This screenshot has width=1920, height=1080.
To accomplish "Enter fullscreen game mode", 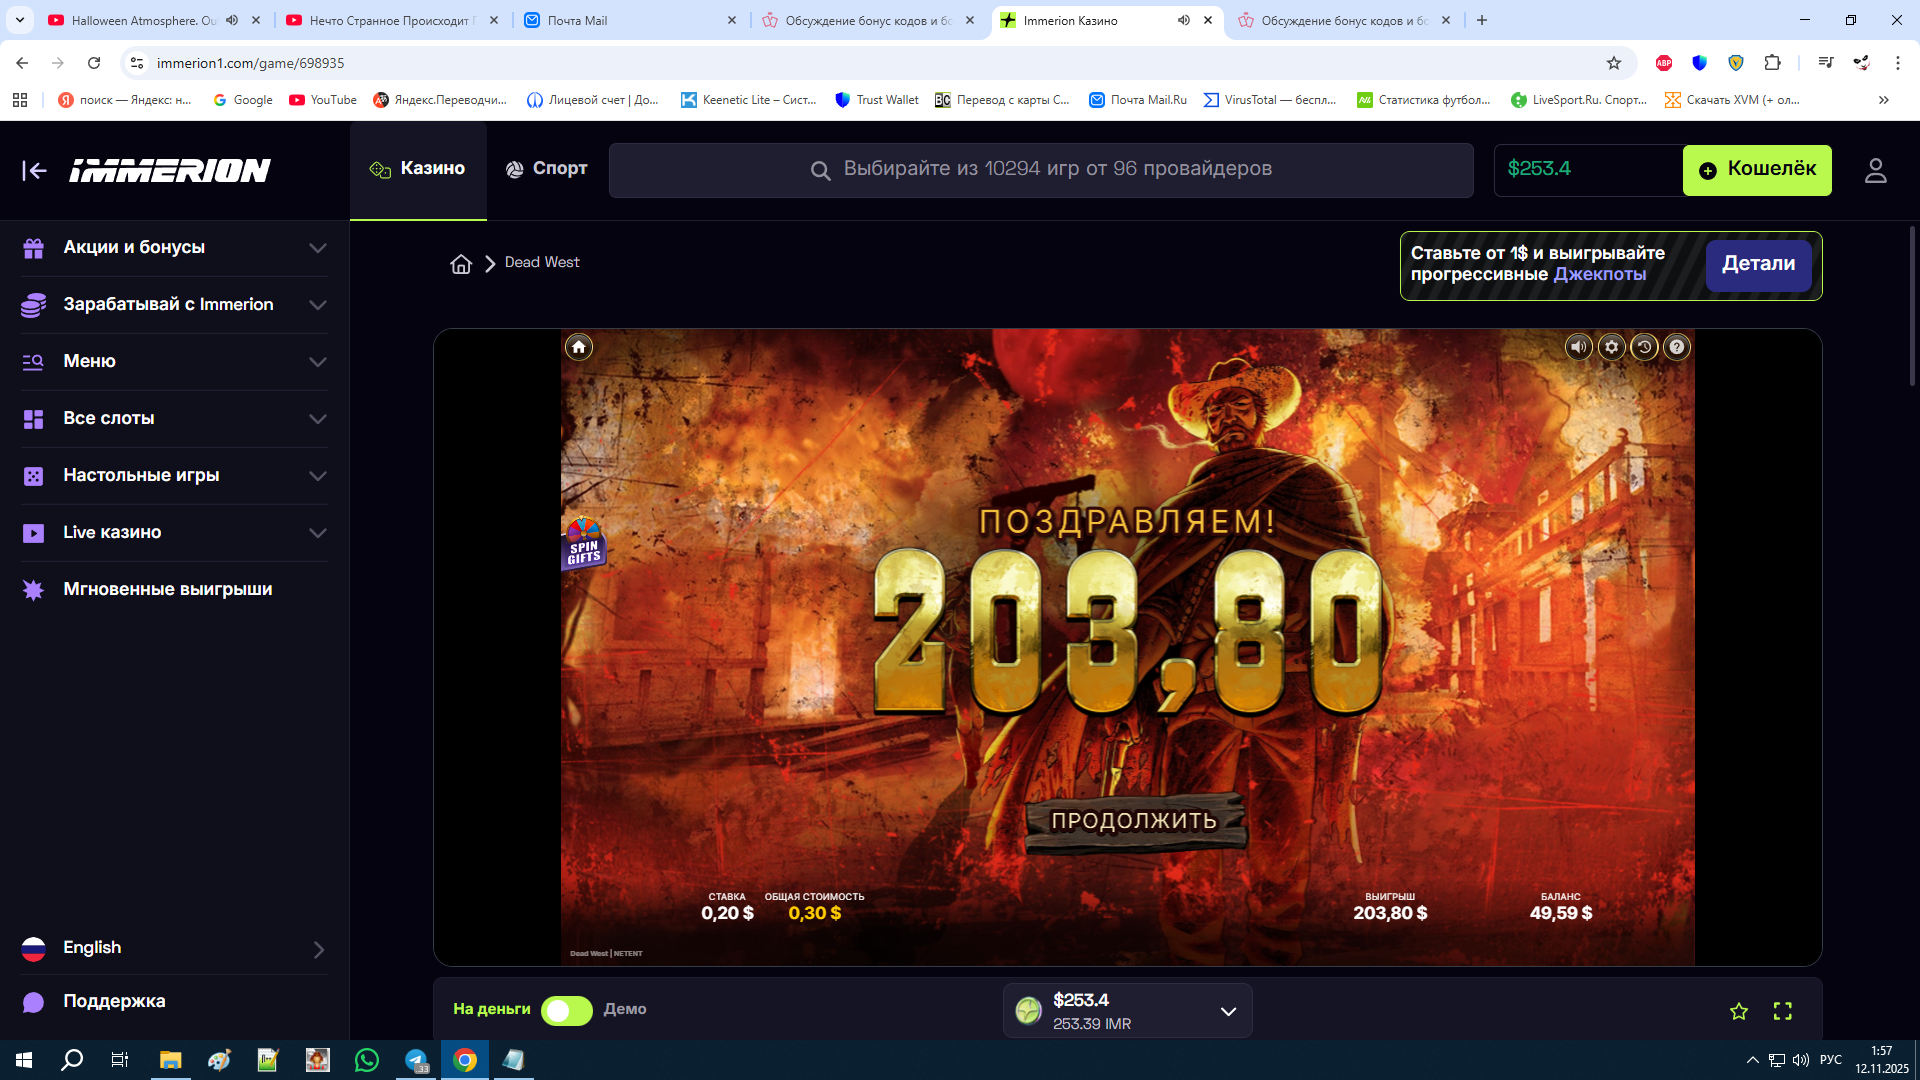I will pos(1782,1011).
